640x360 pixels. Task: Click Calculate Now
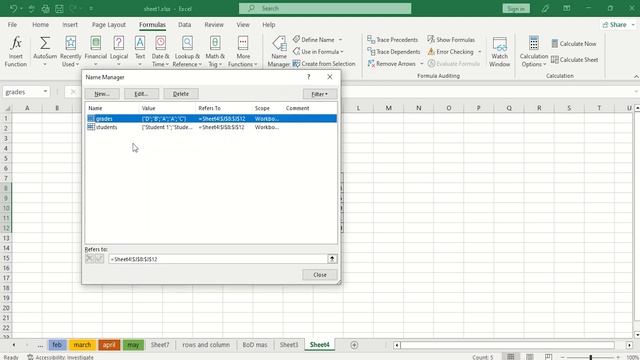(574, 44)
